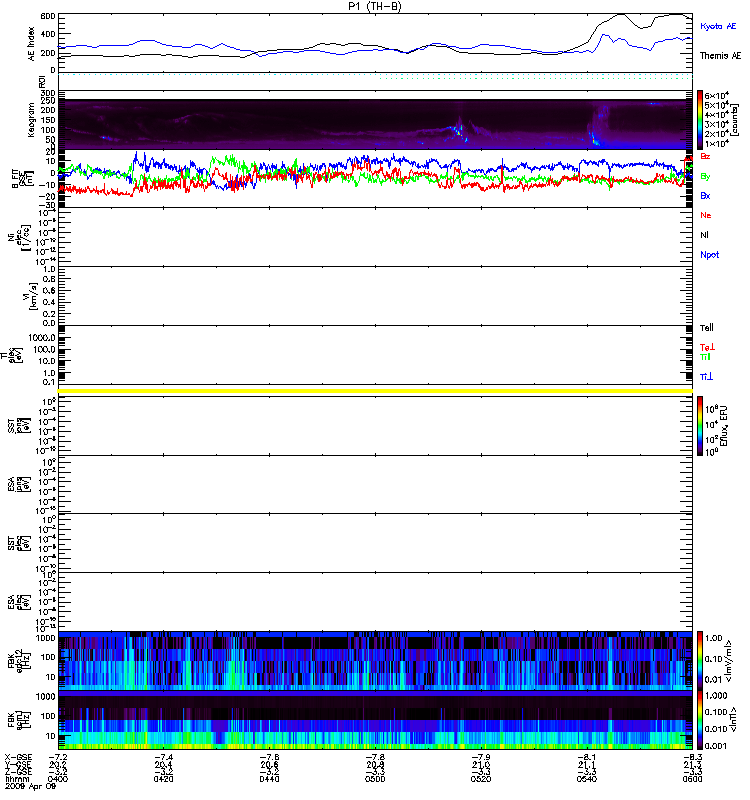Click the "0400" time axis label
Image resolution: width=750 pixels, height=800 pixels.
point(57,779)
